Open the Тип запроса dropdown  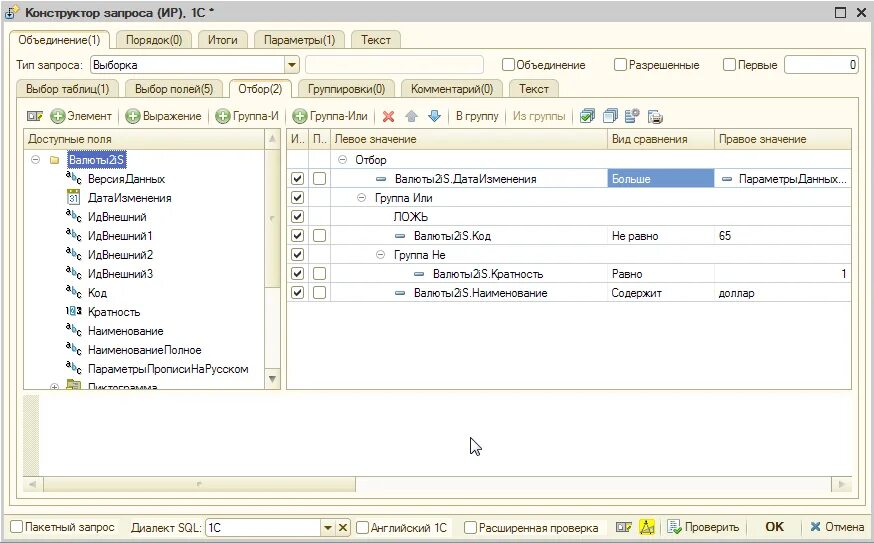point(292,65)
